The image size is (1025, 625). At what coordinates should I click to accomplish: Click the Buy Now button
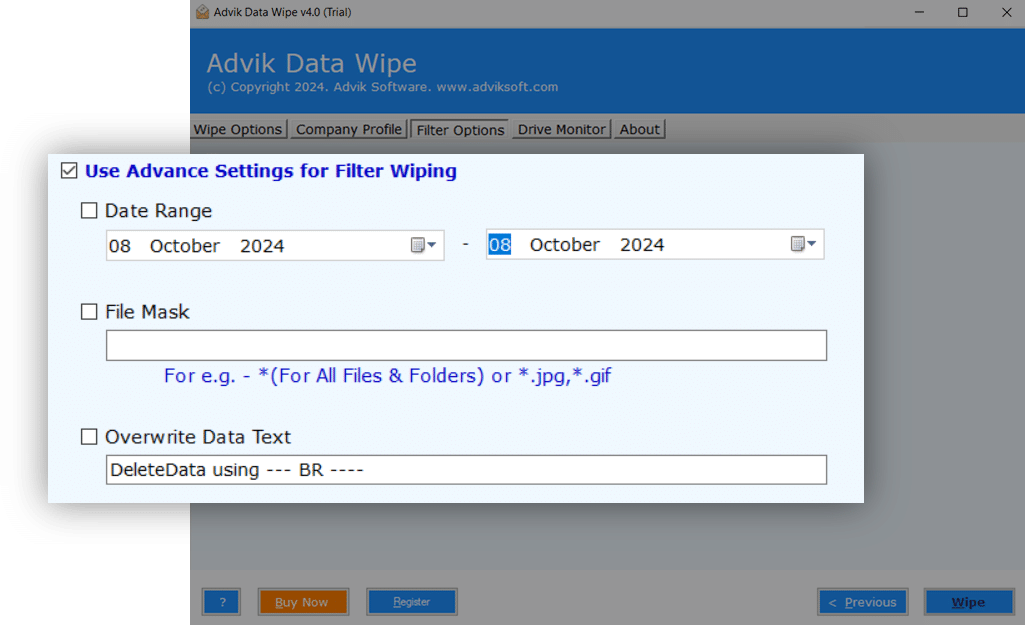(303, 602)
